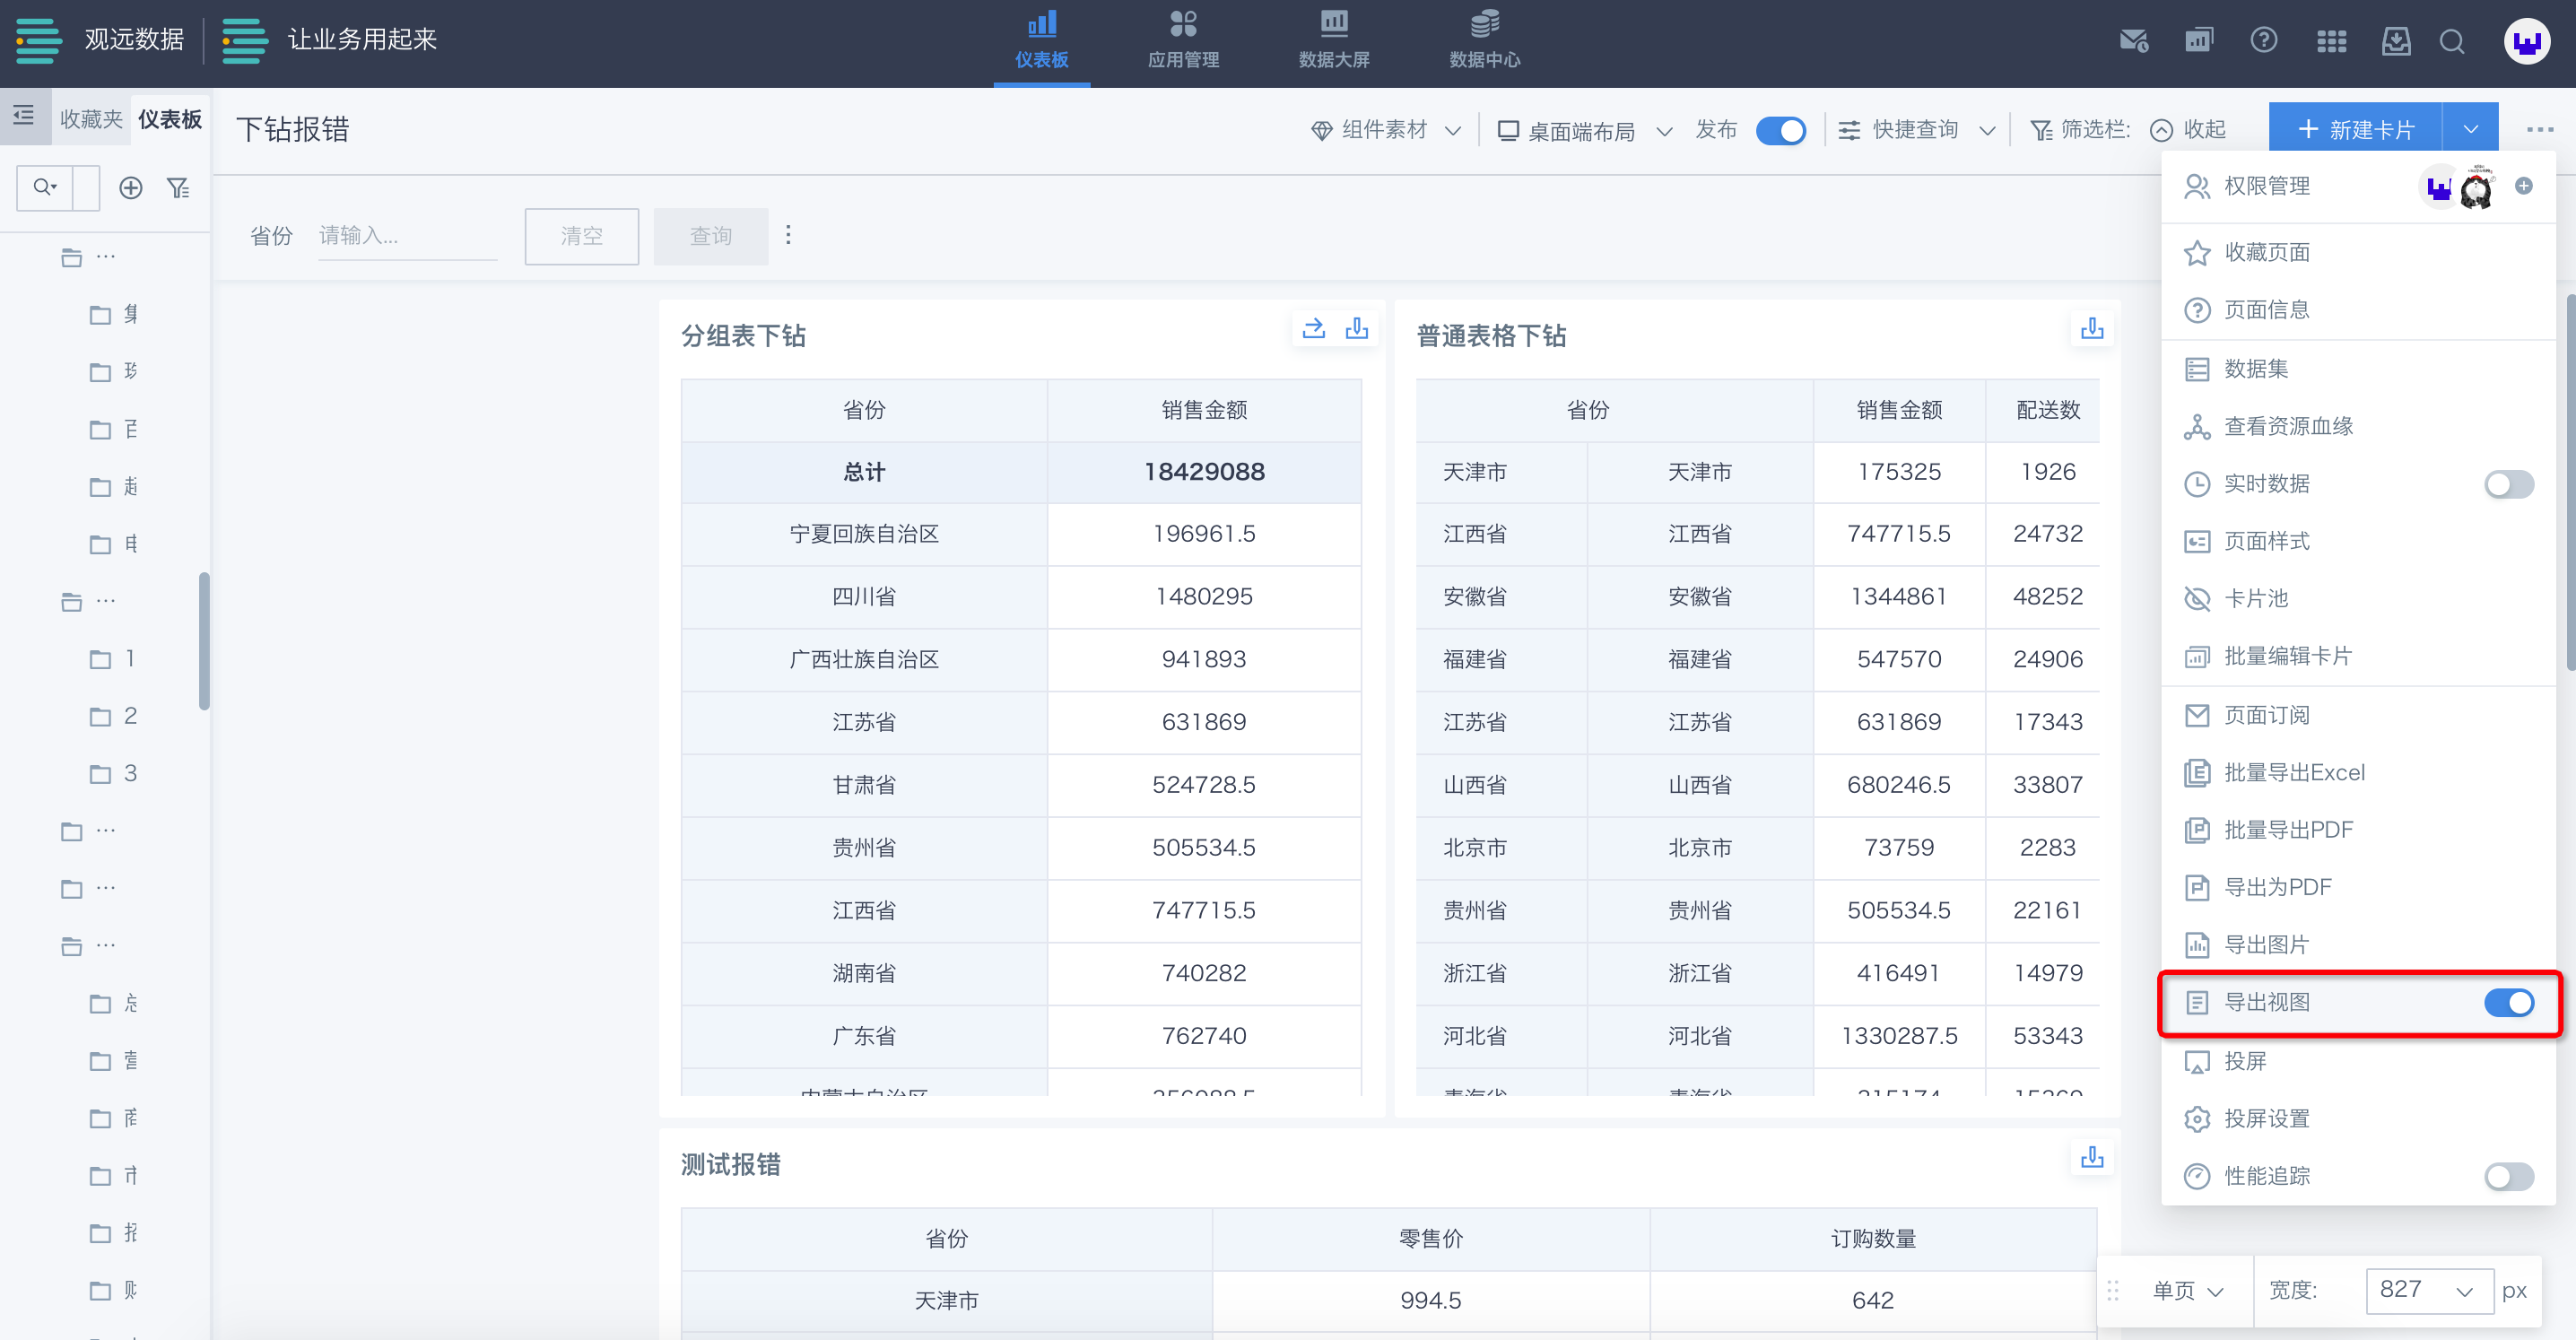Click the 新建卡片 button
The height and width of the screenshot is (1340, 2576).
pos(2355,130)
